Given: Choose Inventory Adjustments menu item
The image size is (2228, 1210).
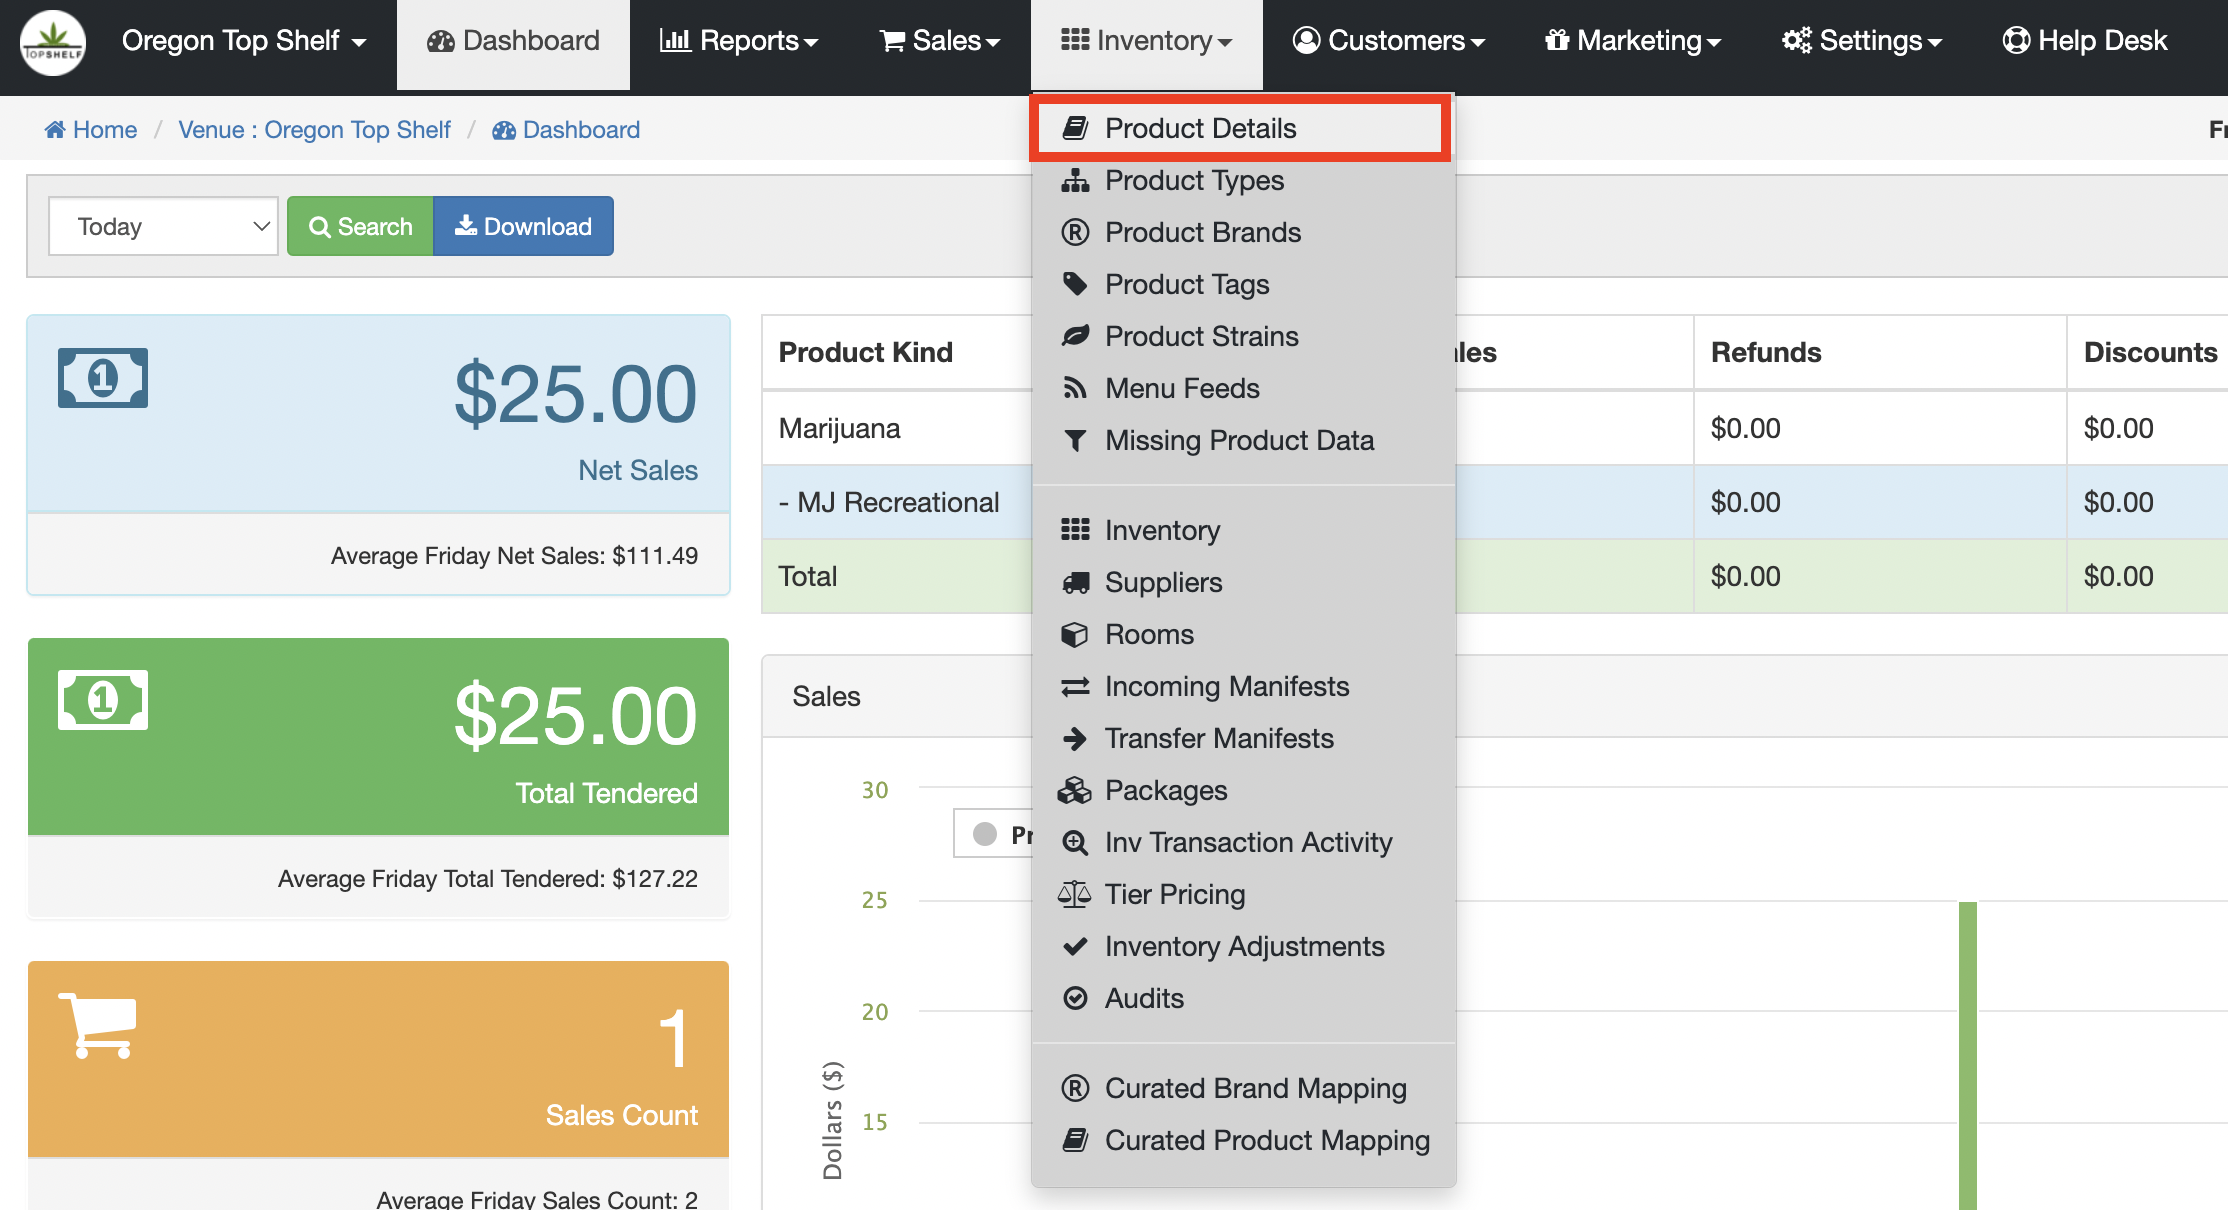Looking at the screenshot, I should tap(1243, 946).
